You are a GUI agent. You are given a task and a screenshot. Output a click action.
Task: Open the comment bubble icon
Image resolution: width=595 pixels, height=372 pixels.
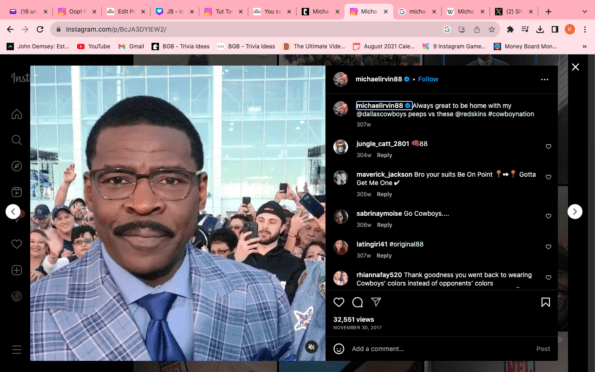[x=357, y=302]
